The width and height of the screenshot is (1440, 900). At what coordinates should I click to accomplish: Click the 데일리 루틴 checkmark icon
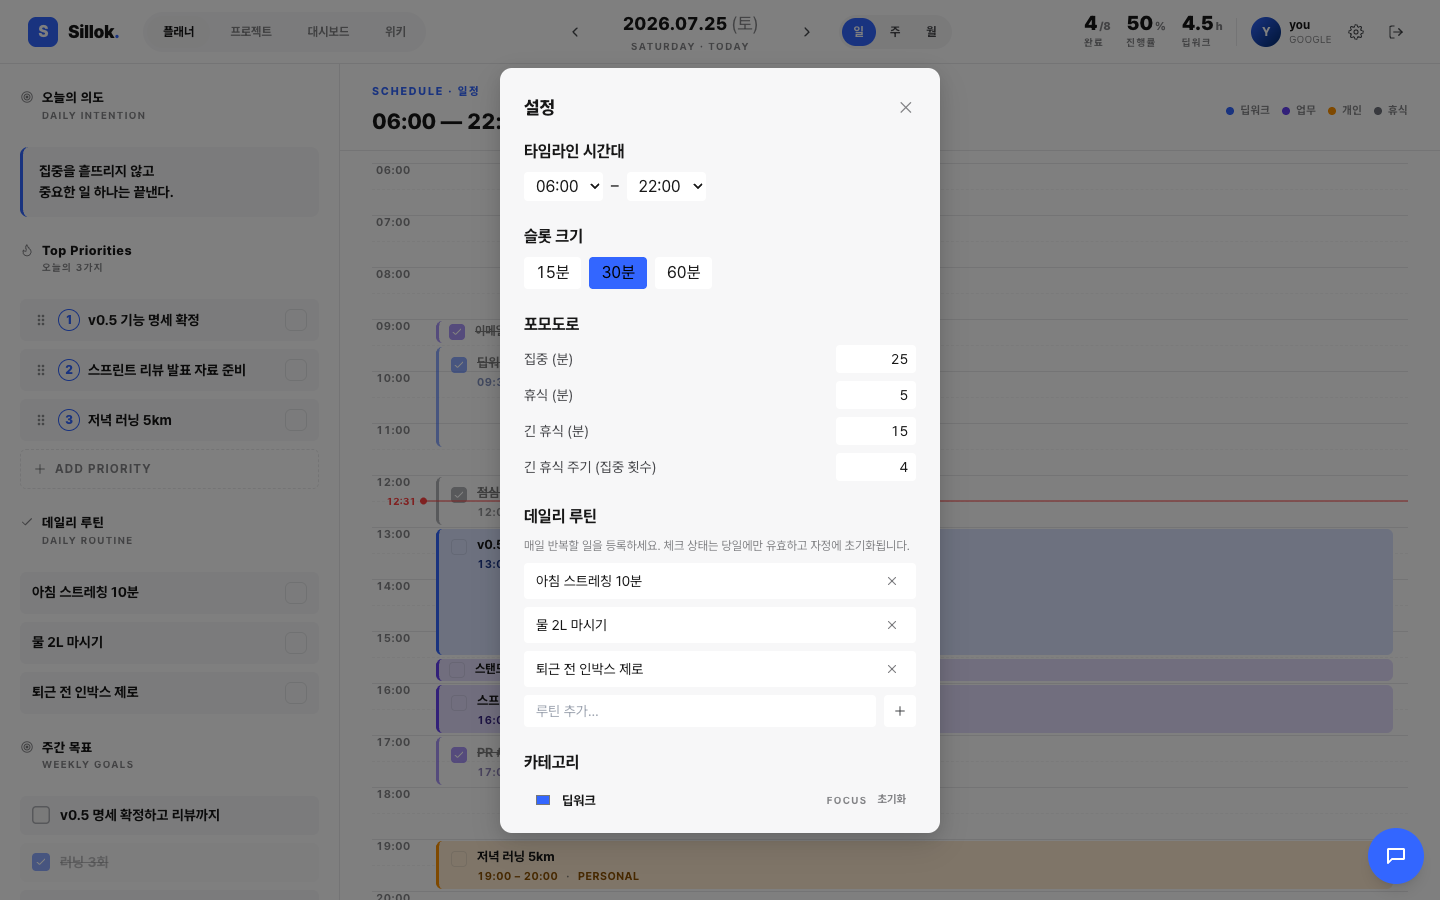click(27, 522)
